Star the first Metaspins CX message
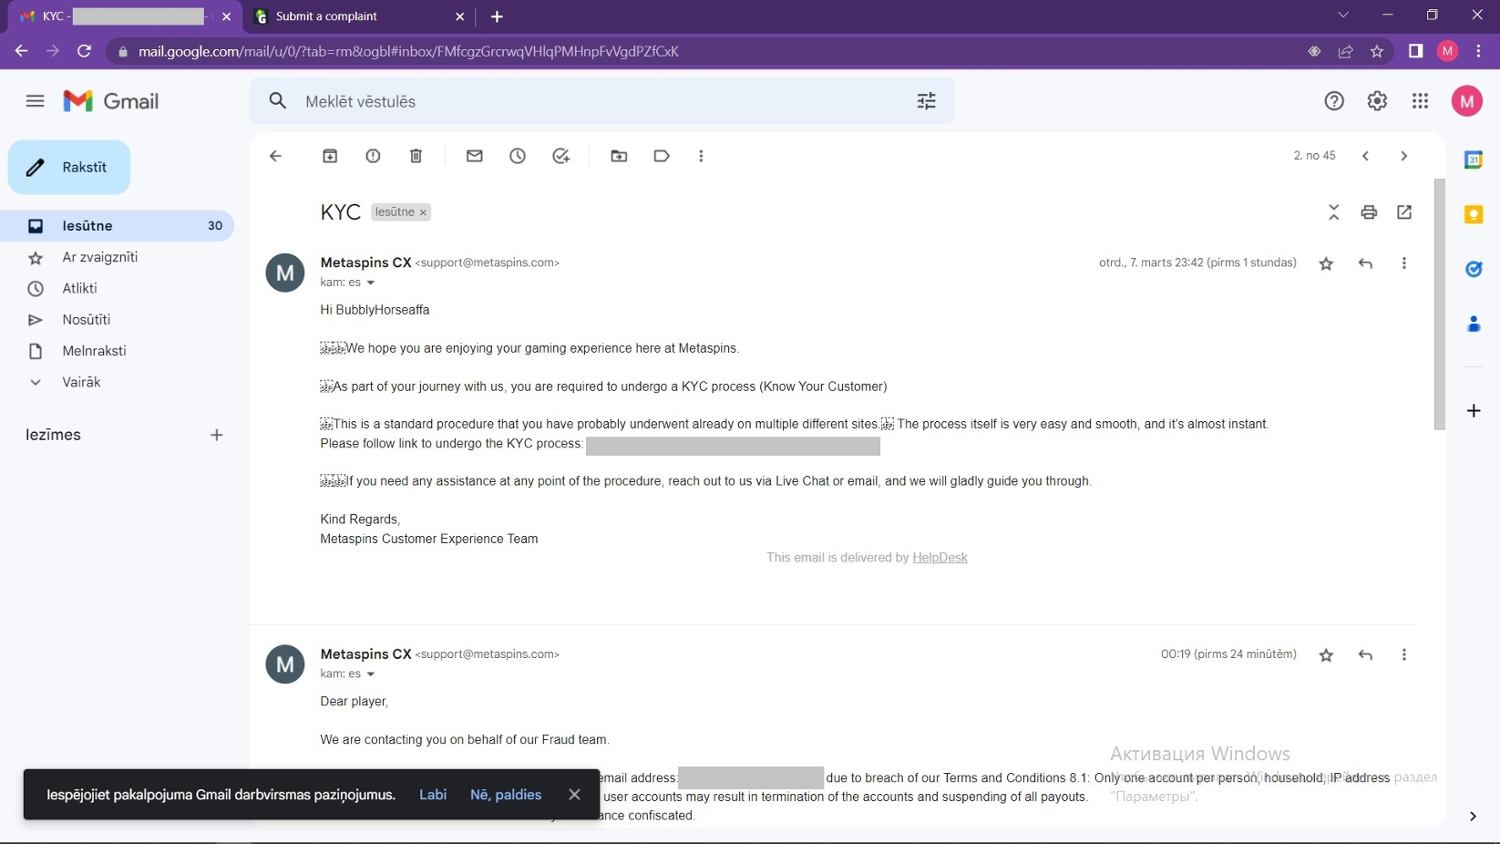 [x=1326, y=264]
